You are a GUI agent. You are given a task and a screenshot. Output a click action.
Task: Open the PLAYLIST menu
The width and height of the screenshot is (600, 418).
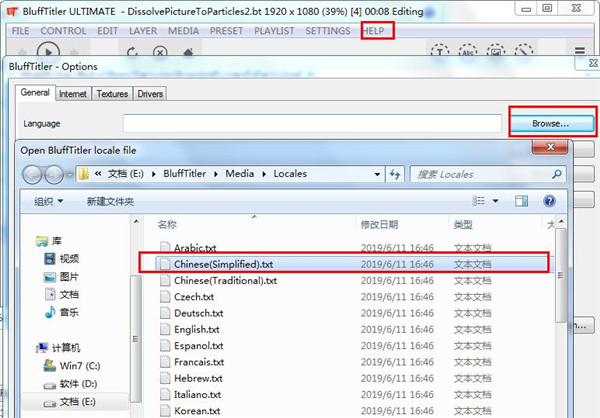point(274,31)
